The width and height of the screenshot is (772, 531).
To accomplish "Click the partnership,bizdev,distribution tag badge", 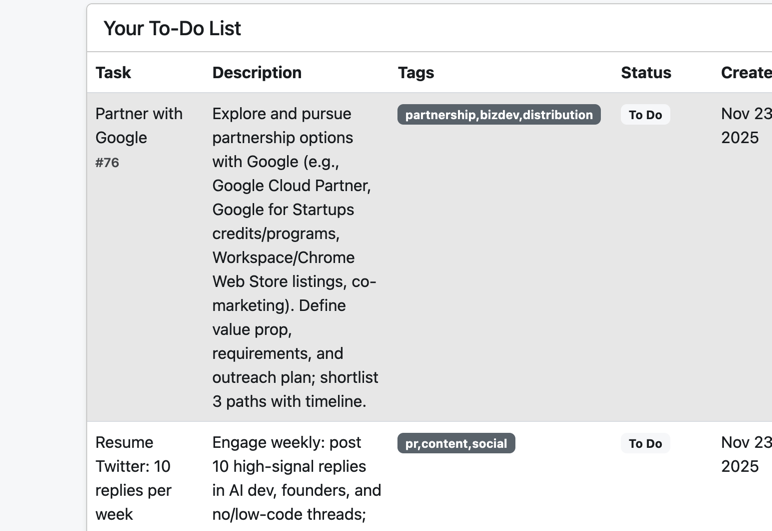I will [498, 115].
